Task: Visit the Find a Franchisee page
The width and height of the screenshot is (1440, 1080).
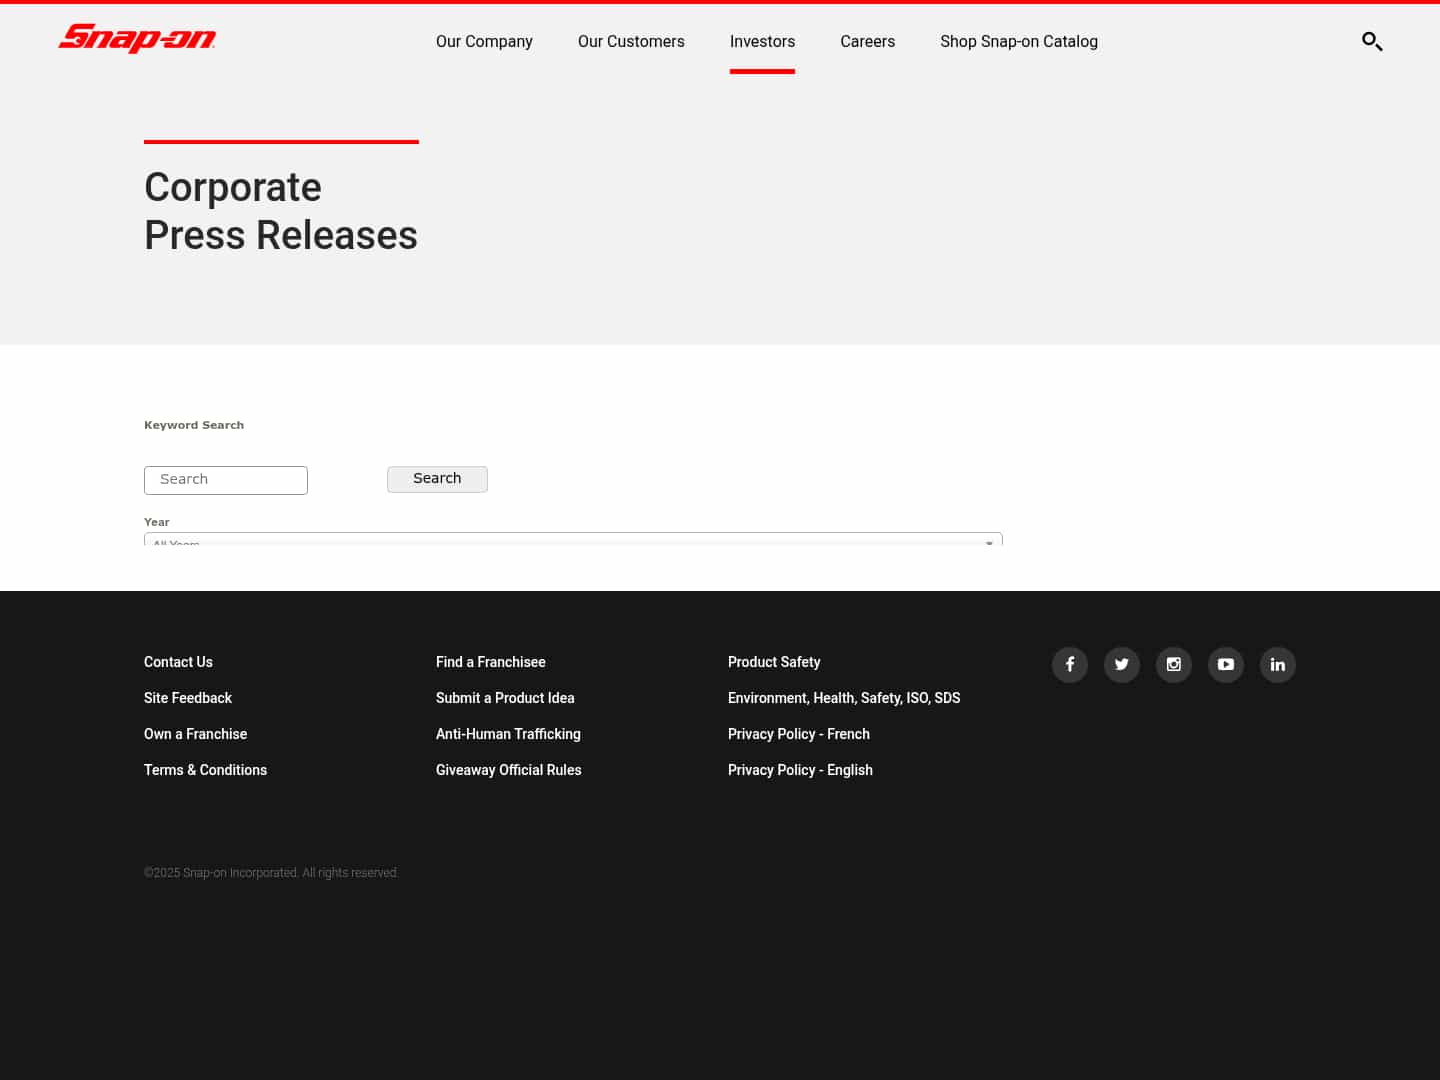Action: tap(490, 662)
